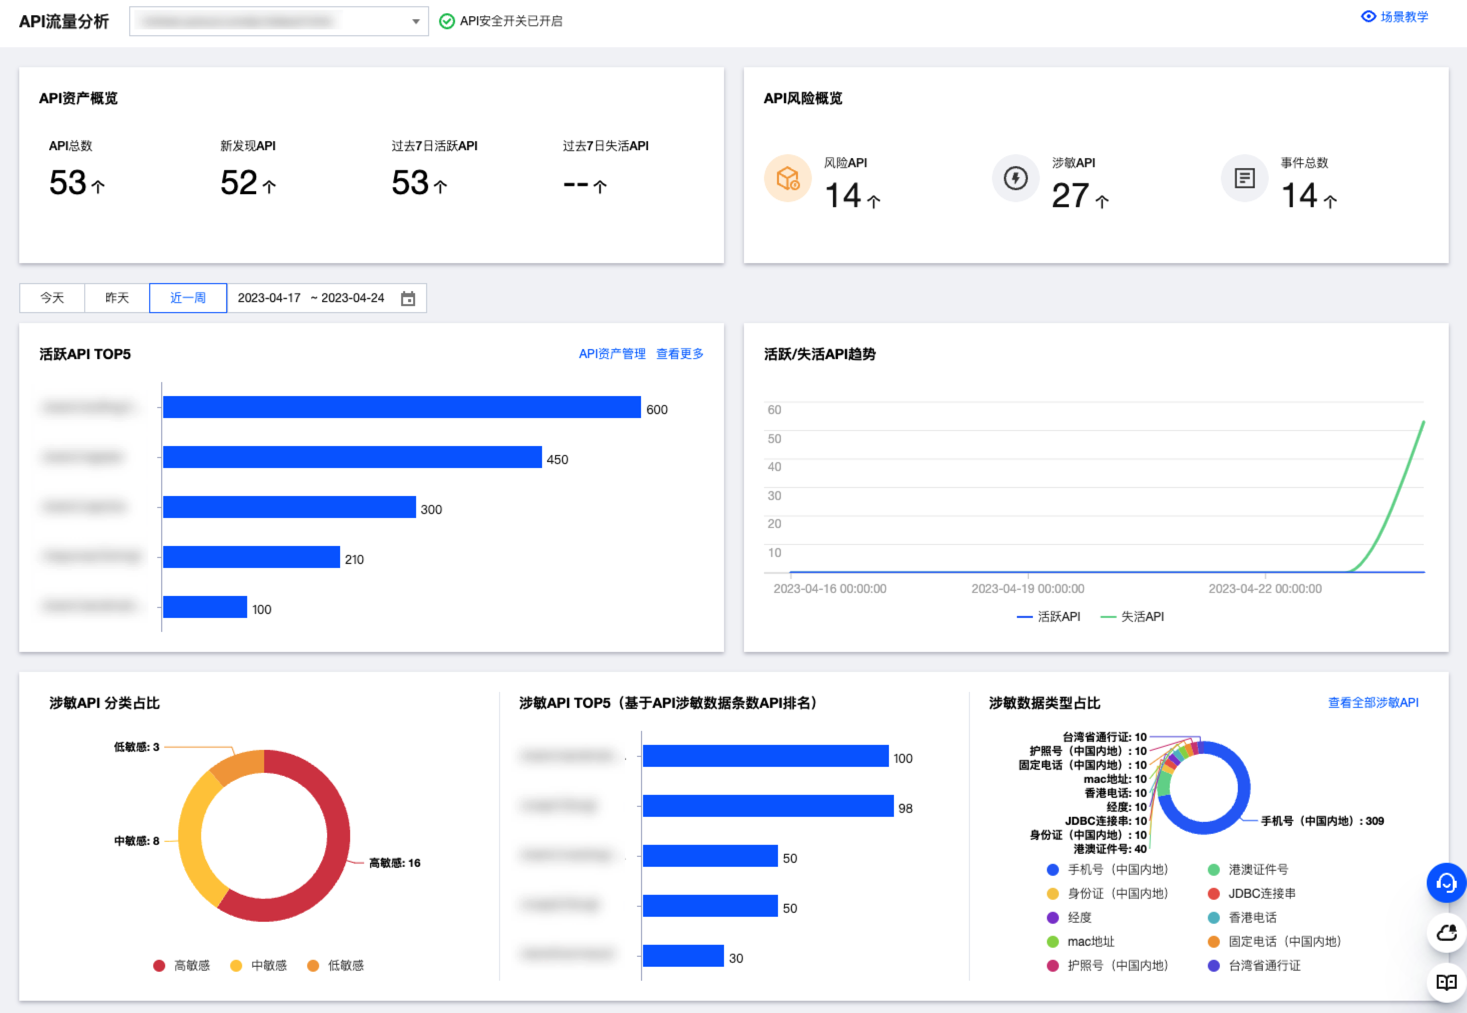The image size is (1467, 1013).
Task: Switch to the 今天 tab
Action: click(52, 298)
